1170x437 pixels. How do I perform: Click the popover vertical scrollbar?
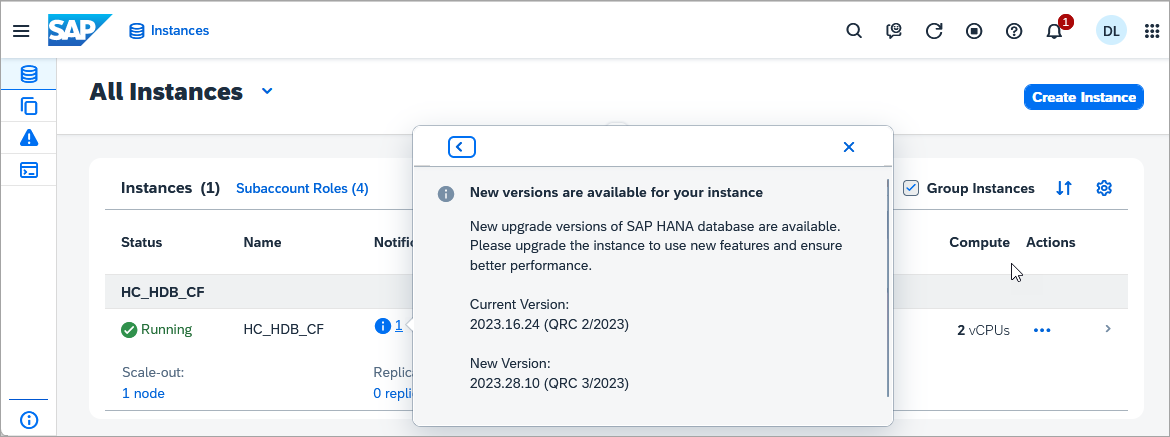click(x=888, y=287)
